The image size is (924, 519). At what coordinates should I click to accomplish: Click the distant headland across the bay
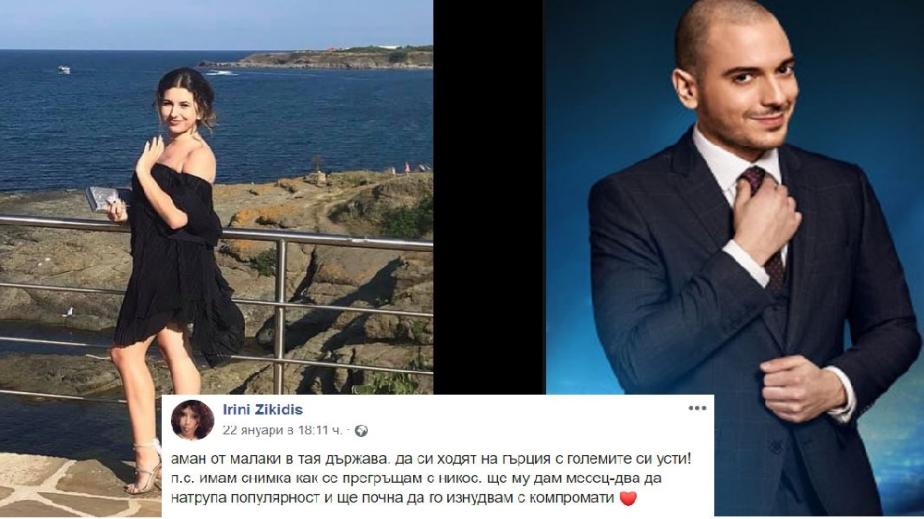pyautogui.click(x=316, y=58)
